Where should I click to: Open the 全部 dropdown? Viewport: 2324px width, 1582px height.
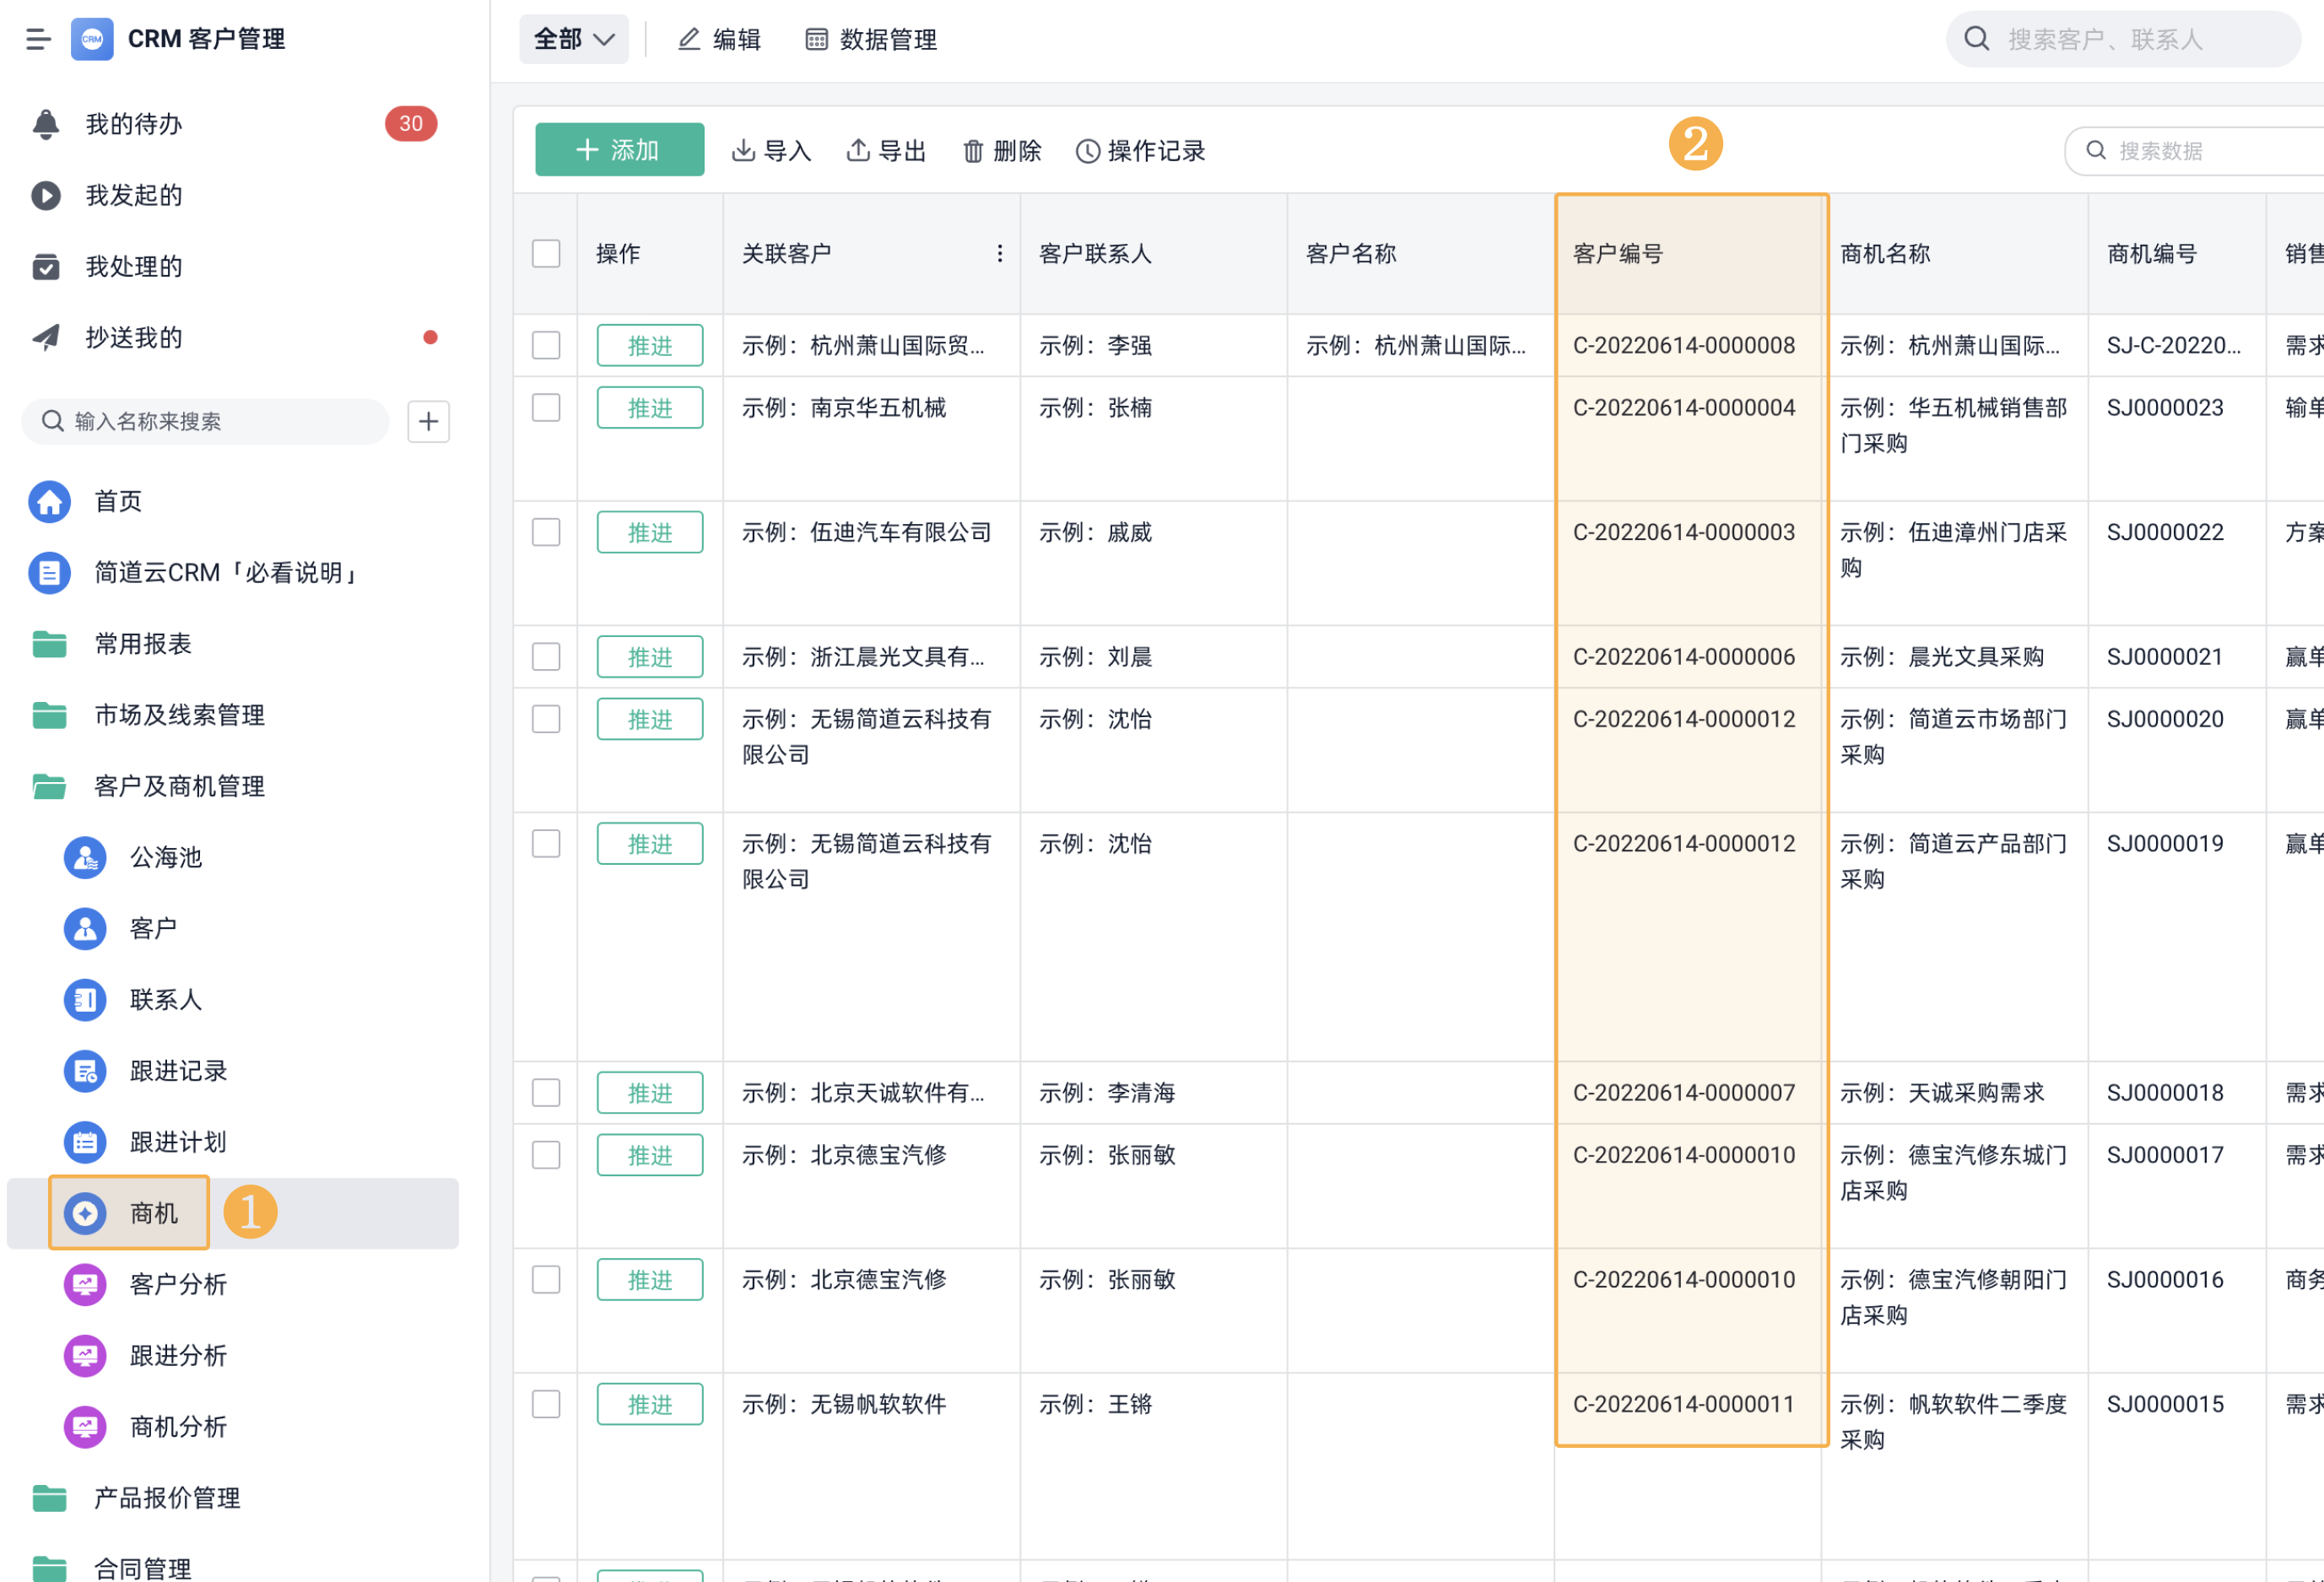(x=574, y=39)
